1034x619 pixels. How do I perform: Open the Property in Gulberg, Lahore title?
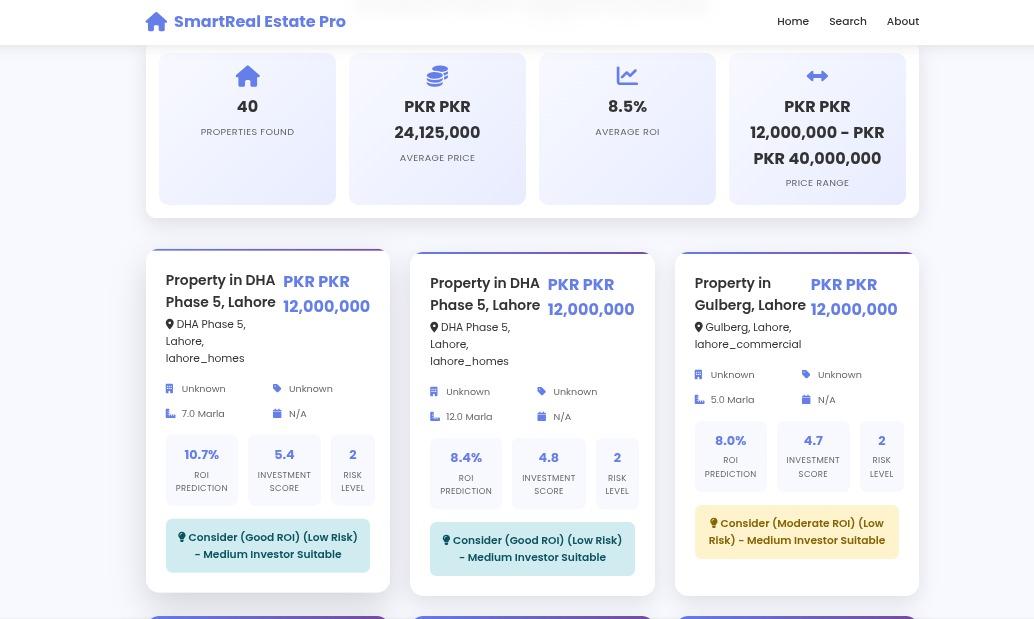point(749,294)
